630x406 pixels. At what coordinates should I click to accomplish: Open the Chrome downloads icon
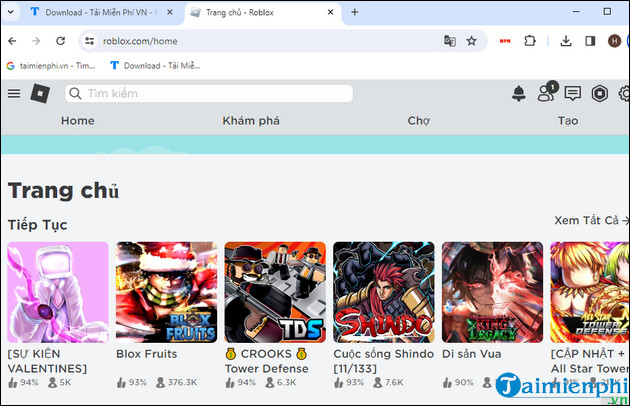566,41
